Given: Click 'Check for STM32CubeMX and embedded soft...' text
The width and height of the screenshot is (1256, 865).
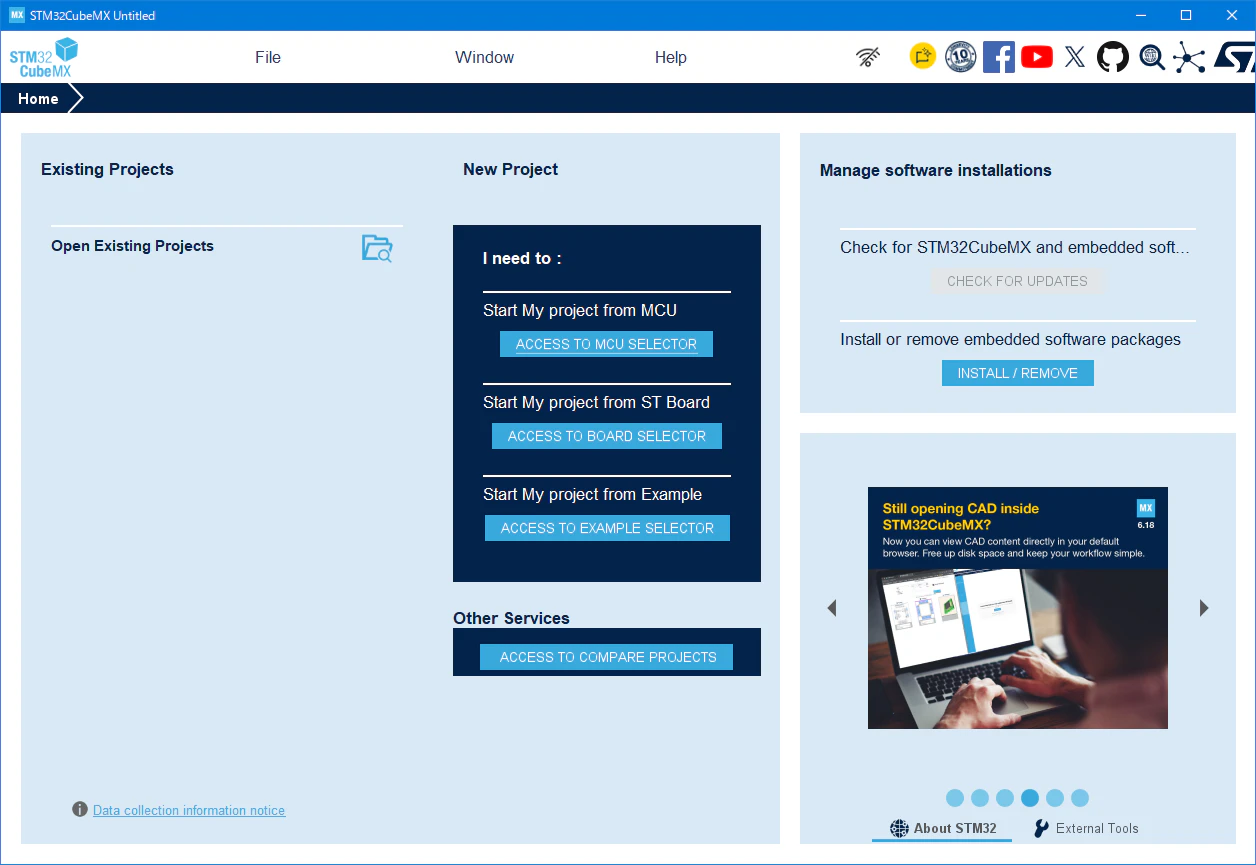Looking at the screenshot, I should [1015, 247].
